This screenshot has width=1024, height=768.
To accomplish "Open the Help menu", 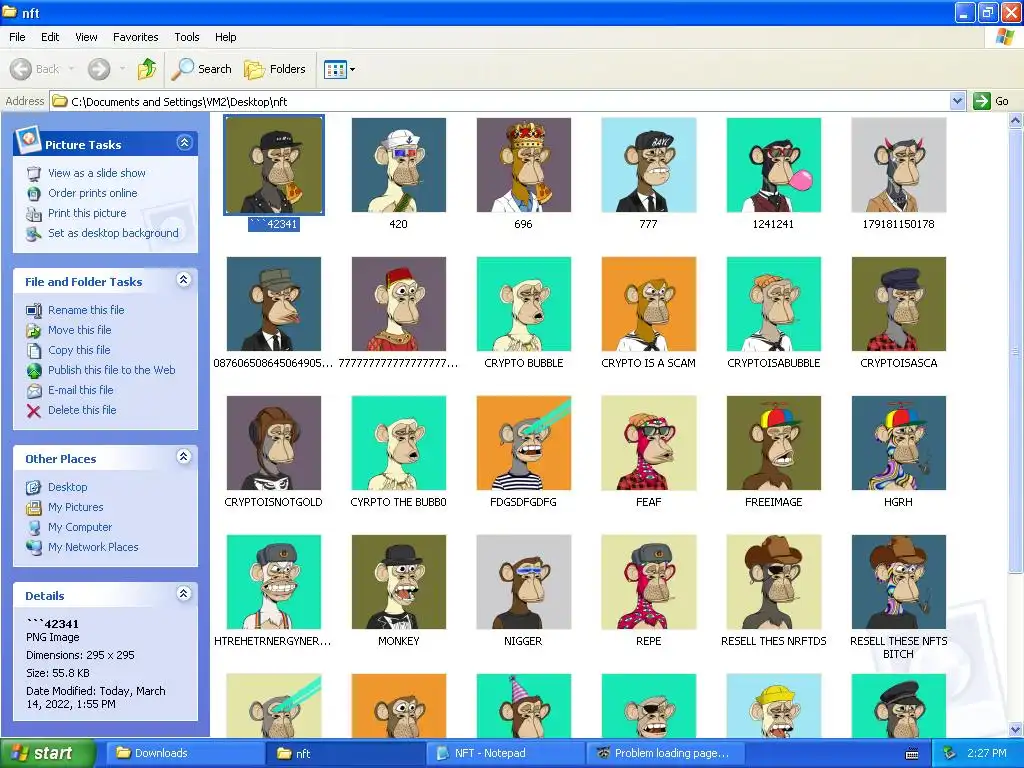I will coord(226,37).
